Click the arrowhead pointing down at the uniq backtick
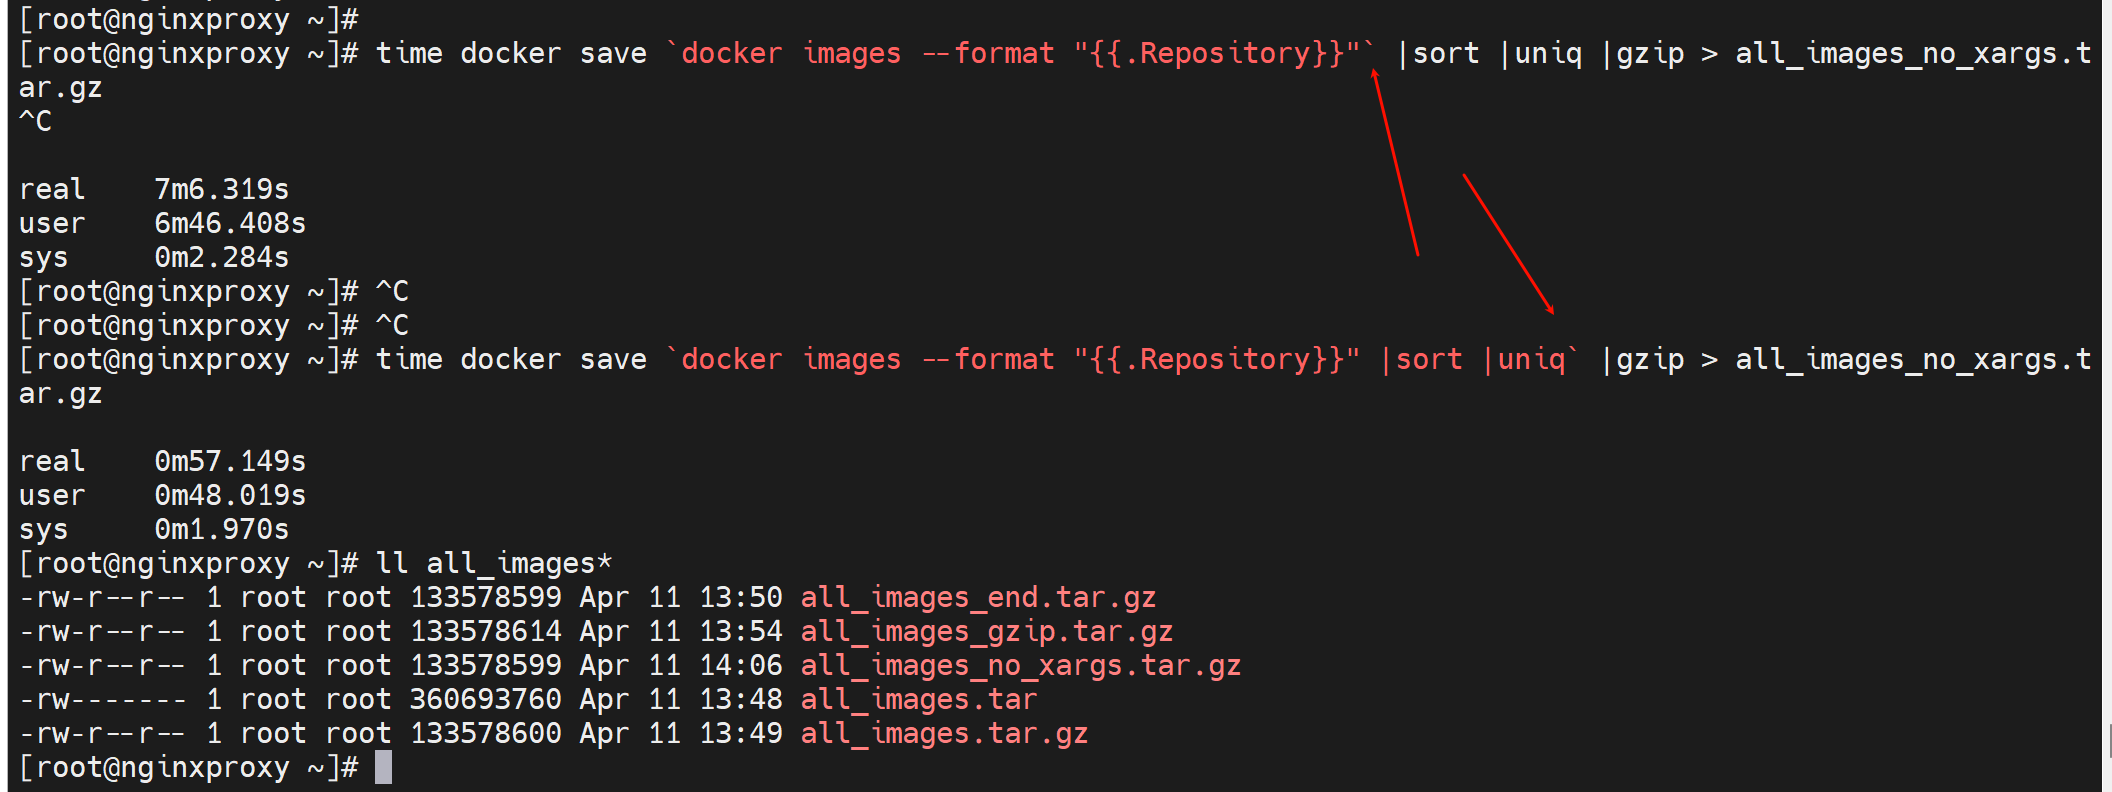 1551,311
